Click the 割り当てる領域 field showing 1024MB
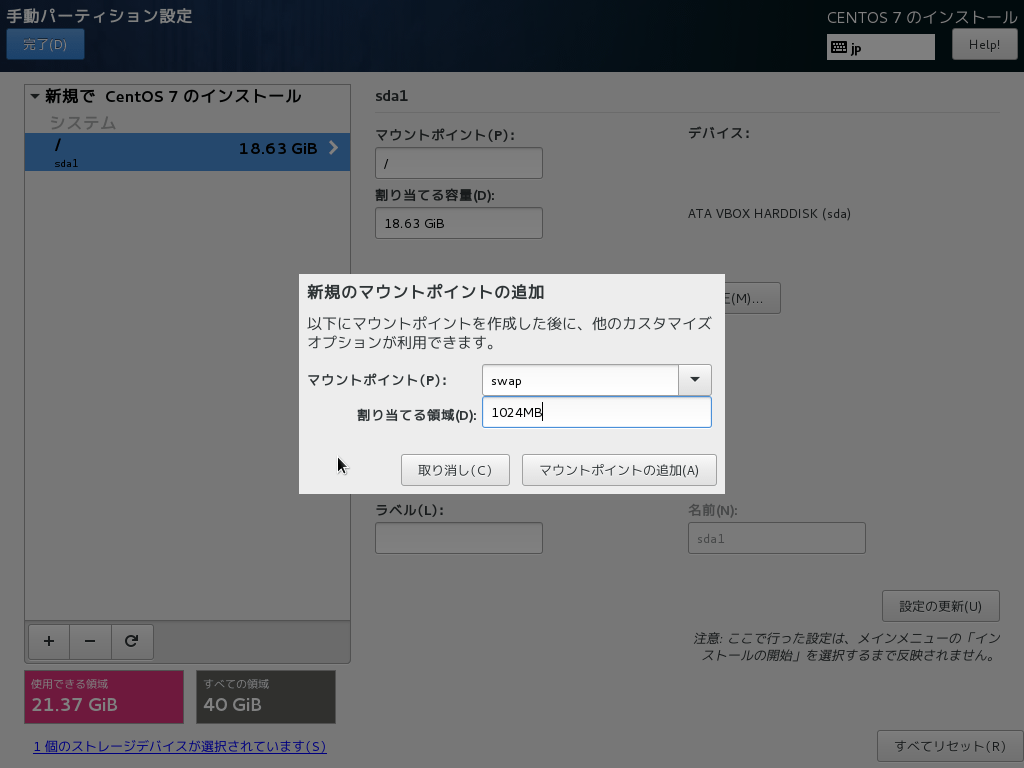 596,411
